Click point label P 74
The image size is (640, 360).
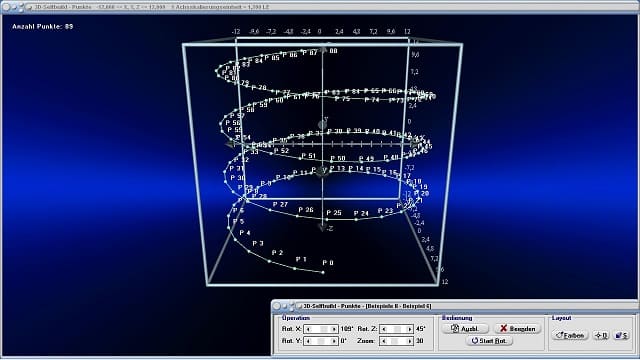372,100
